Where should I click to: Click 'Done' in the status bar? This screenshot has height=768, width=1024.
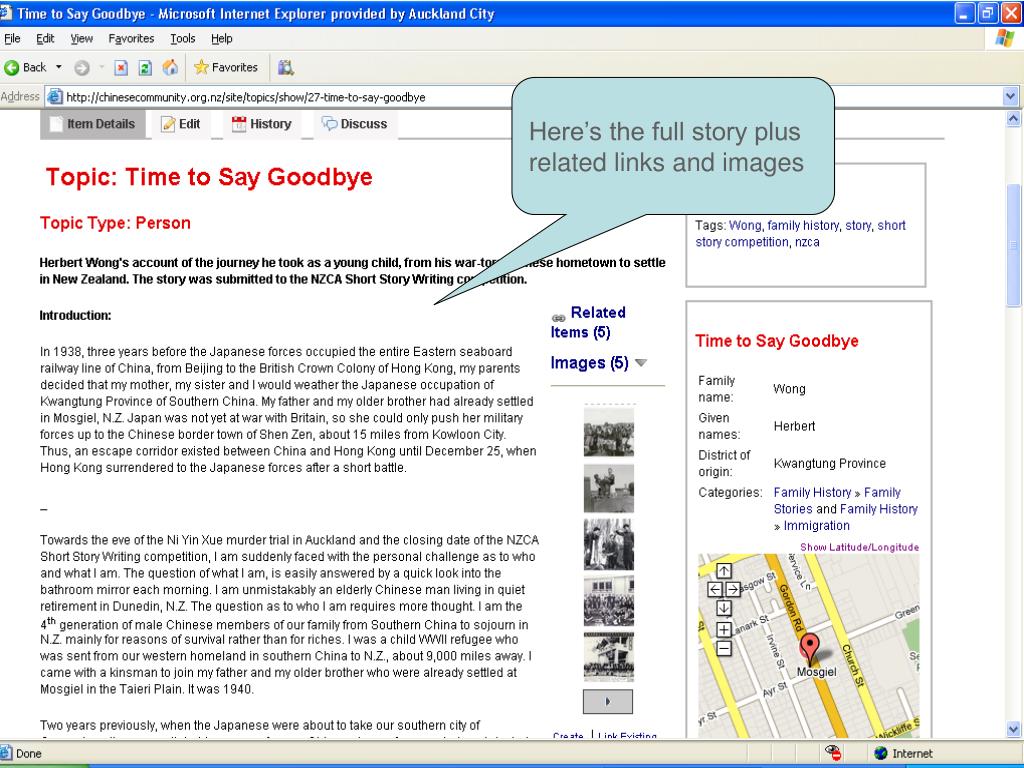pyautogui.click(x=29, y=753)
